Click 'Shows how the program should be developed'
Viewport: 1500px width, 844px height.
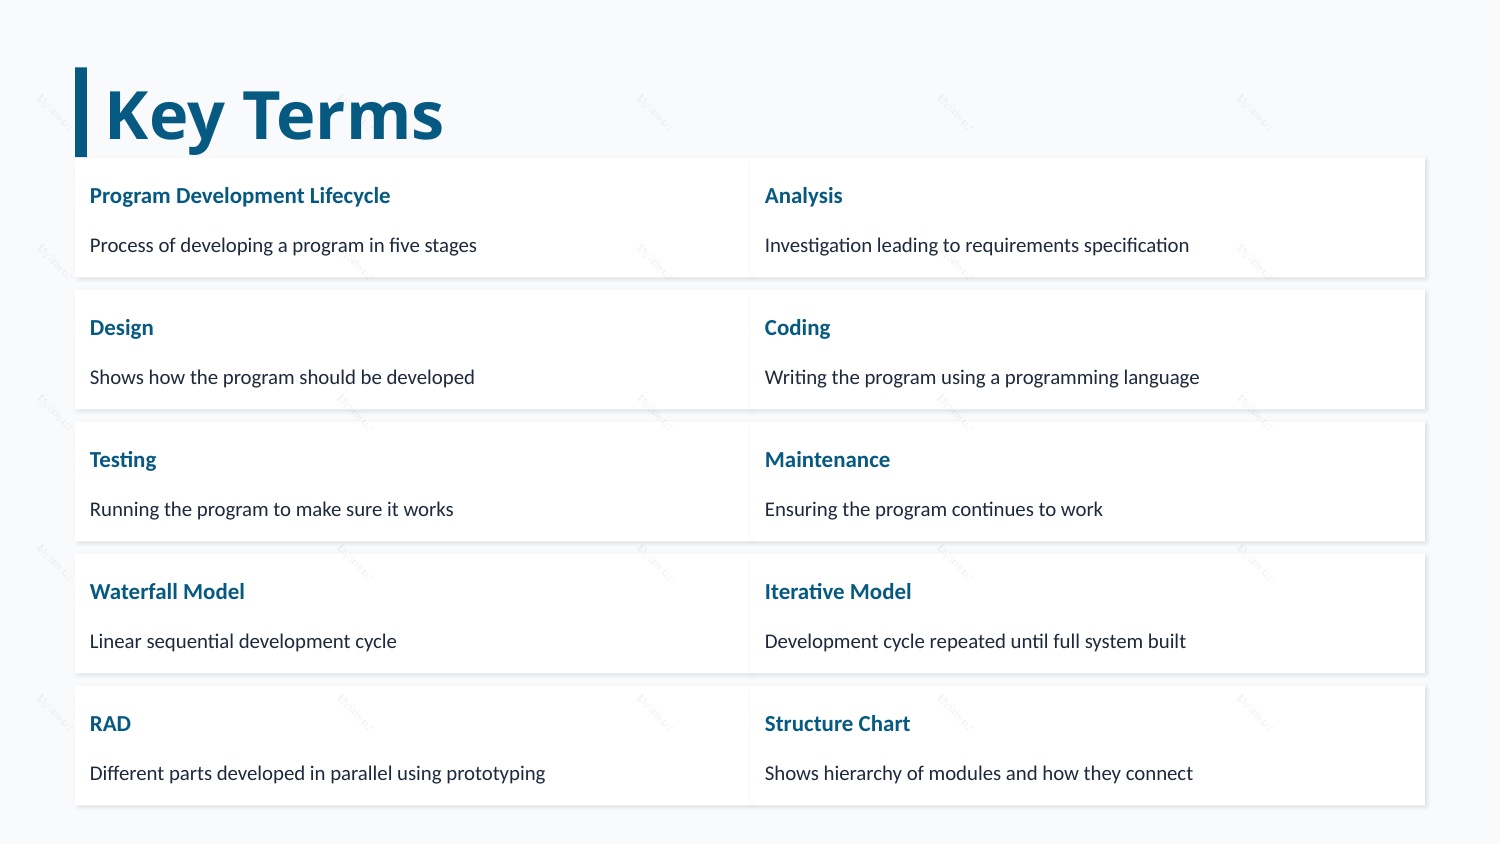click(x=282, y=378)
